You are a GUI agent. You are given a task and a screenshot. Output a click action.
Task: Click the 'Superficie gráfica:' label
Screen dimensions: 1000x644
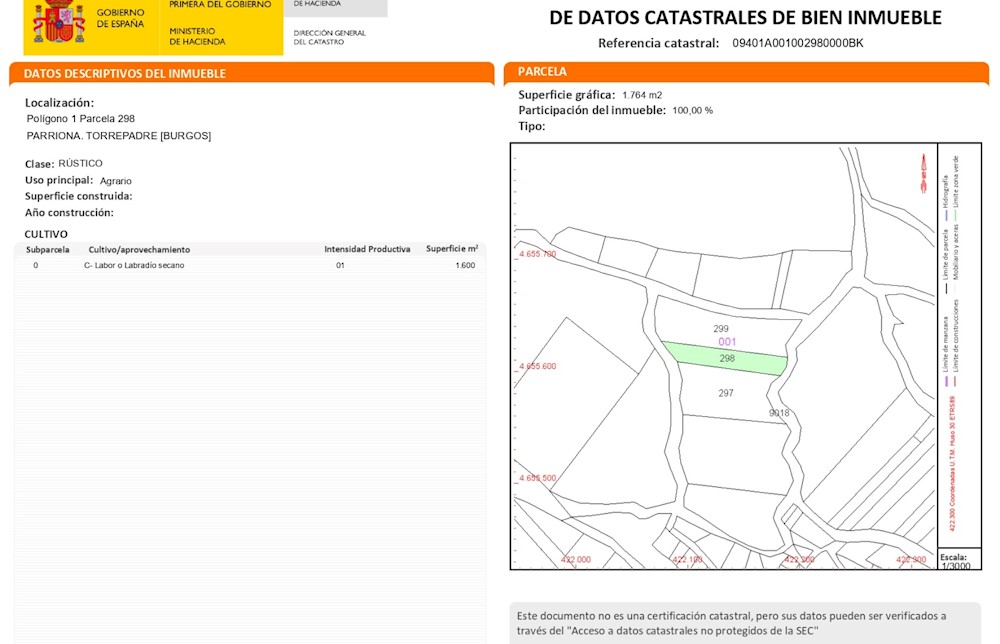(x=566, y=95)
